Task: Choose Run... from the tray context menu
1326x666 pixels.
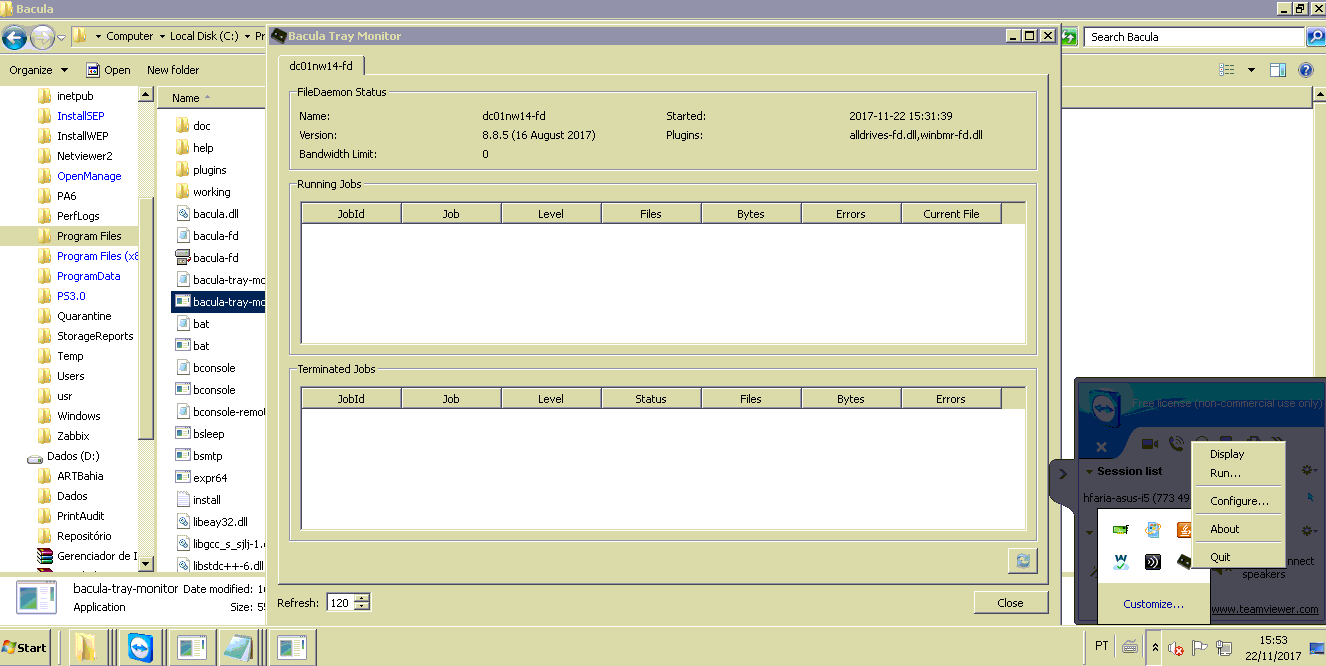Action: 1225,473
